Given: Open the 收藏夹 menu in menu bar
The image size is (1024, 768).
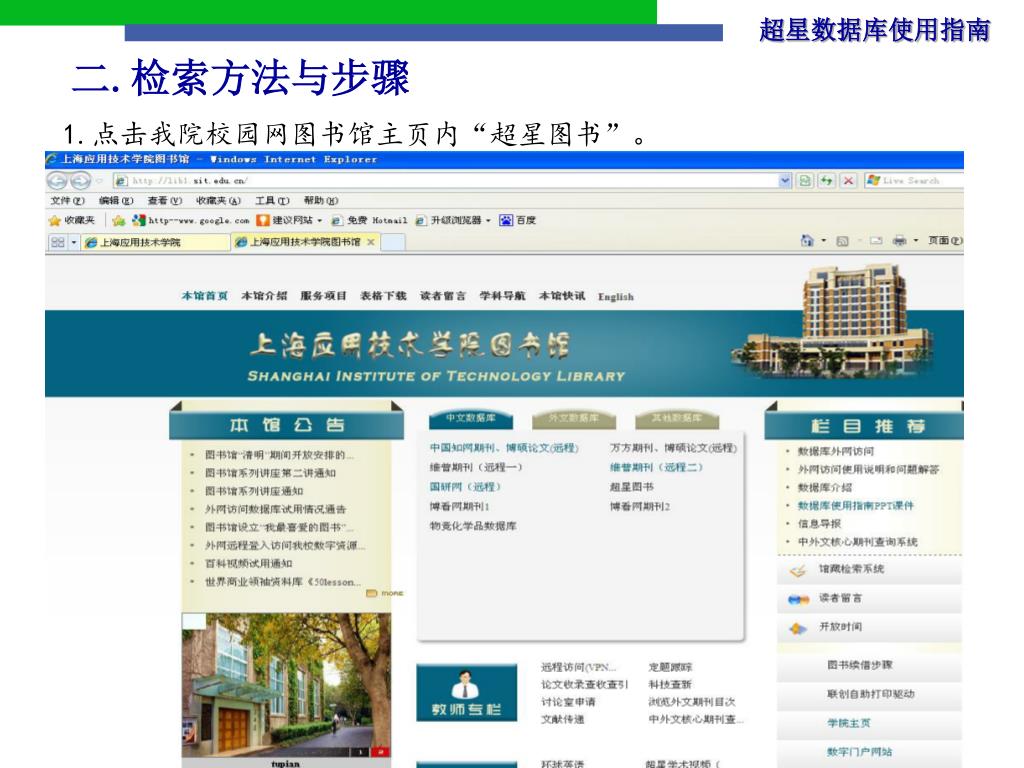Looking at the screenshot, I should click(218, 200).
